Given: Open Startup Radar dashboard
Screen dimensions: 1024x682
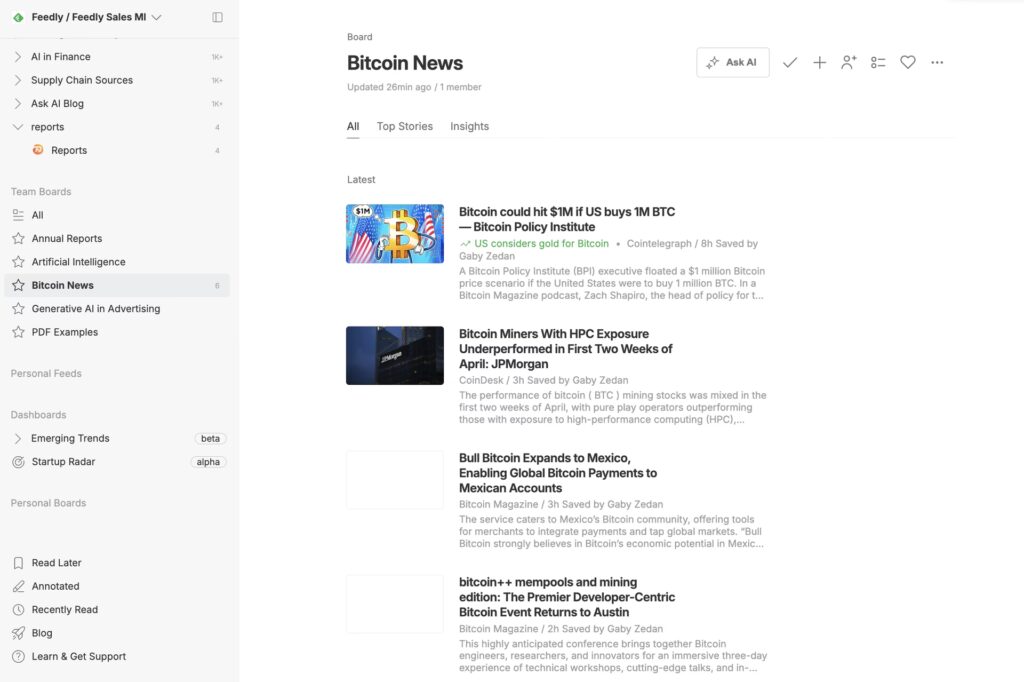Looking at the screenshot, I should click(x=63, y=462).
